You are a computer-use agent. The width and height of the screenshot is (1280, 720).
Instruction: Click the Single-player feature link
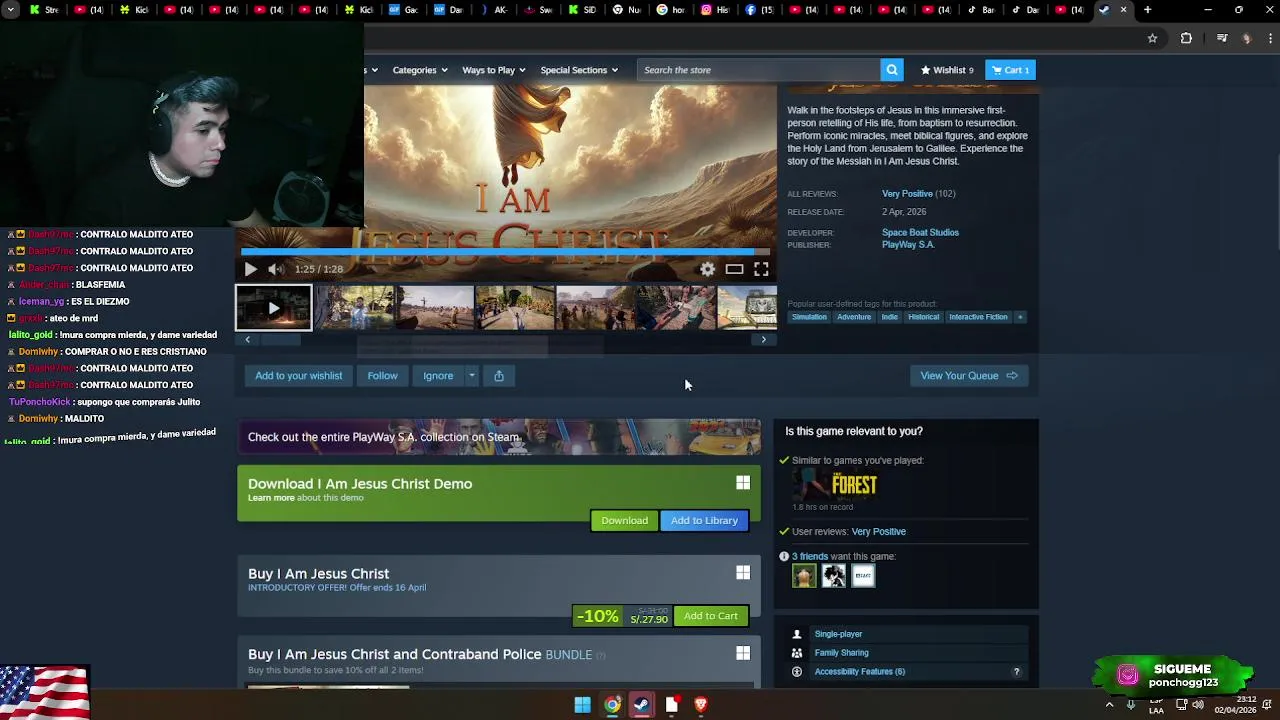(x=838, y=634)
